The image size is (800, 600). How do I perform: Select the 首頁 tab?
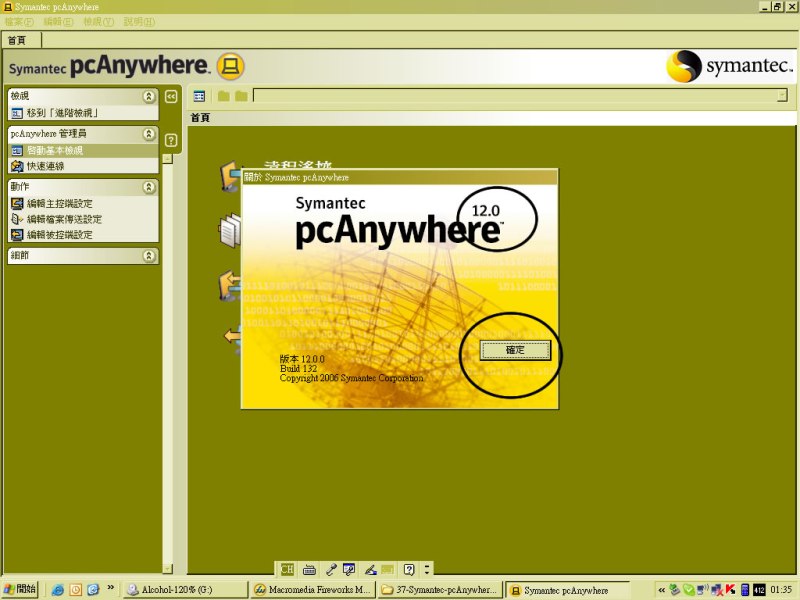click(x=17, y=40)
